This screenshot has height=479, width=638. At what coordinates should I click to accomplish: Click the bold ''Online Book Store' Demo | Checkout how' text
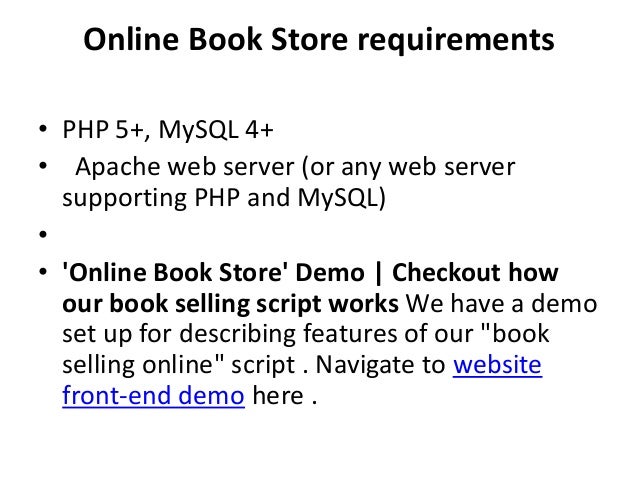[x=310, y=272]
